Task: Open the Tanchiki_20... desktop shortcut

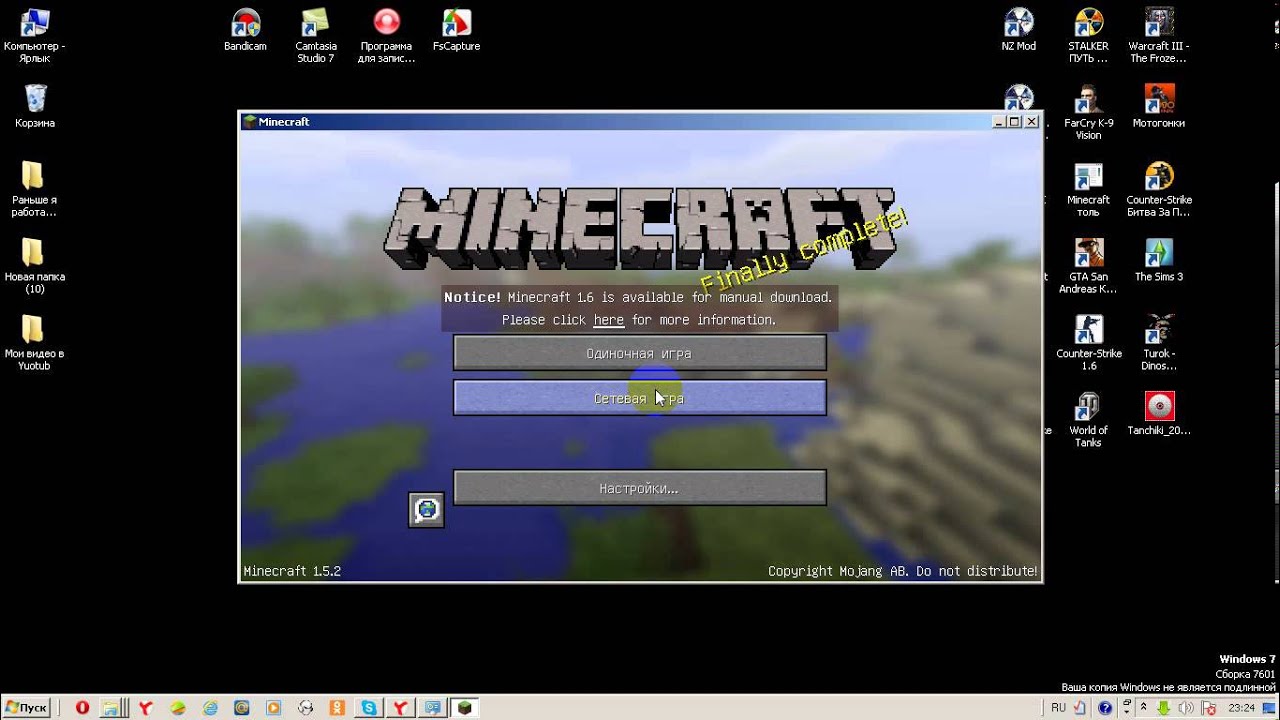Action: [1159, 413]
